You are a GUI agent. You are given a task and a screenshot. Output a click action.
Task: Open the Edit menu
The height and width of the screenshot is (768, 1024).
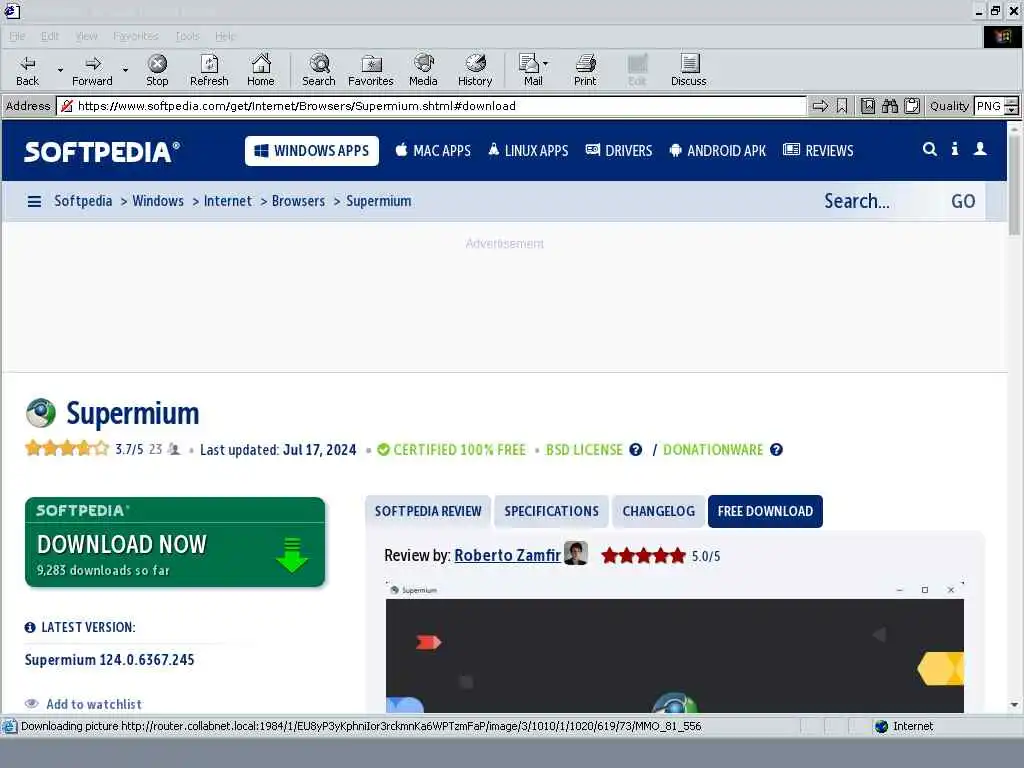pyautogui.click(x=50, y=36)
